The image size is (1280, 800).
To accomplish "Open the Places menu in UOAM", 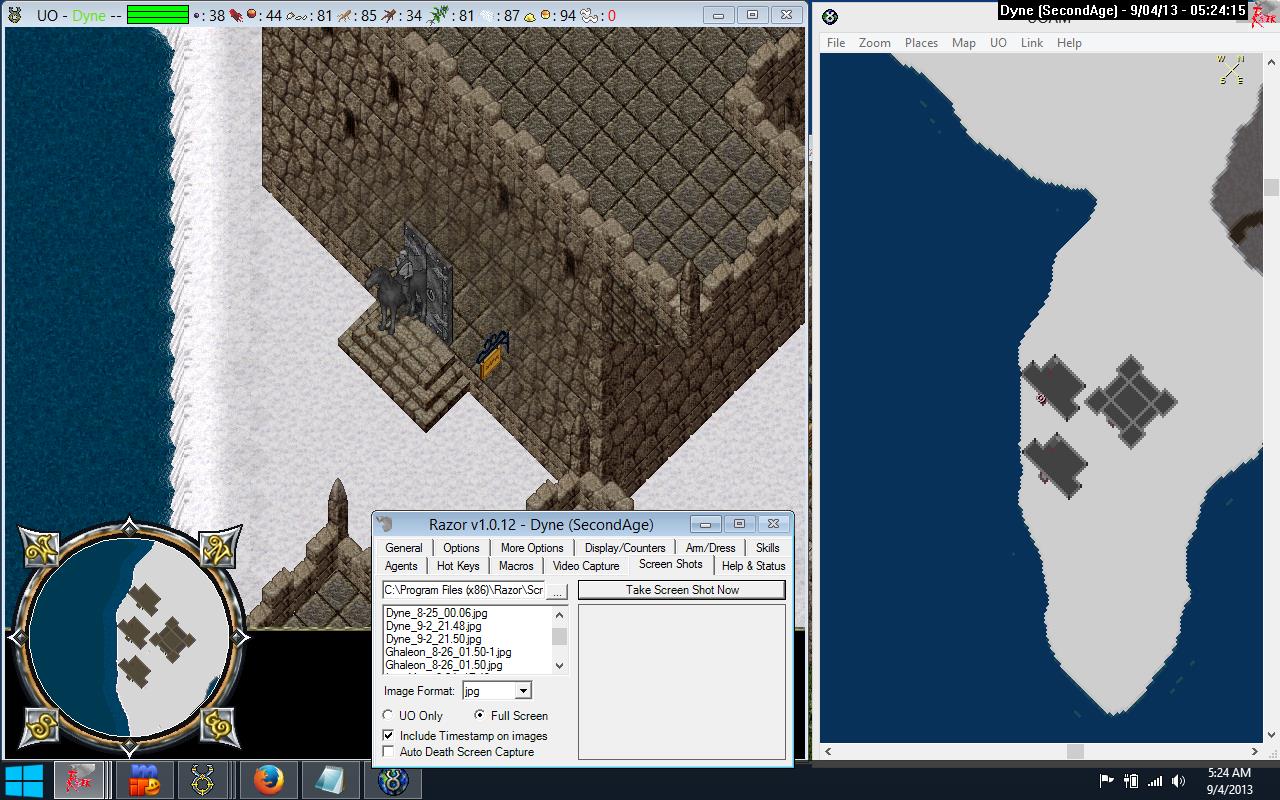I will tap(921, 43).
